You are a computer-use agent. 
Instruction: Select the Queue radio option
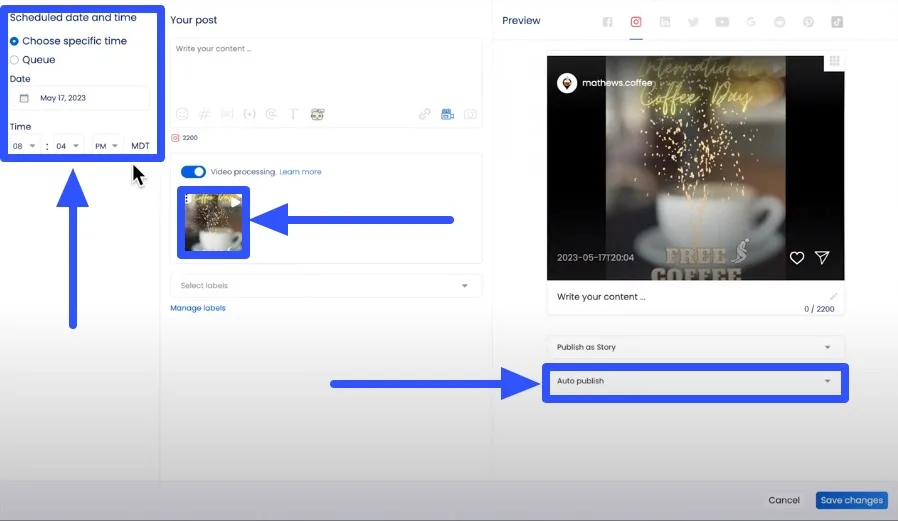coord(15,60)
